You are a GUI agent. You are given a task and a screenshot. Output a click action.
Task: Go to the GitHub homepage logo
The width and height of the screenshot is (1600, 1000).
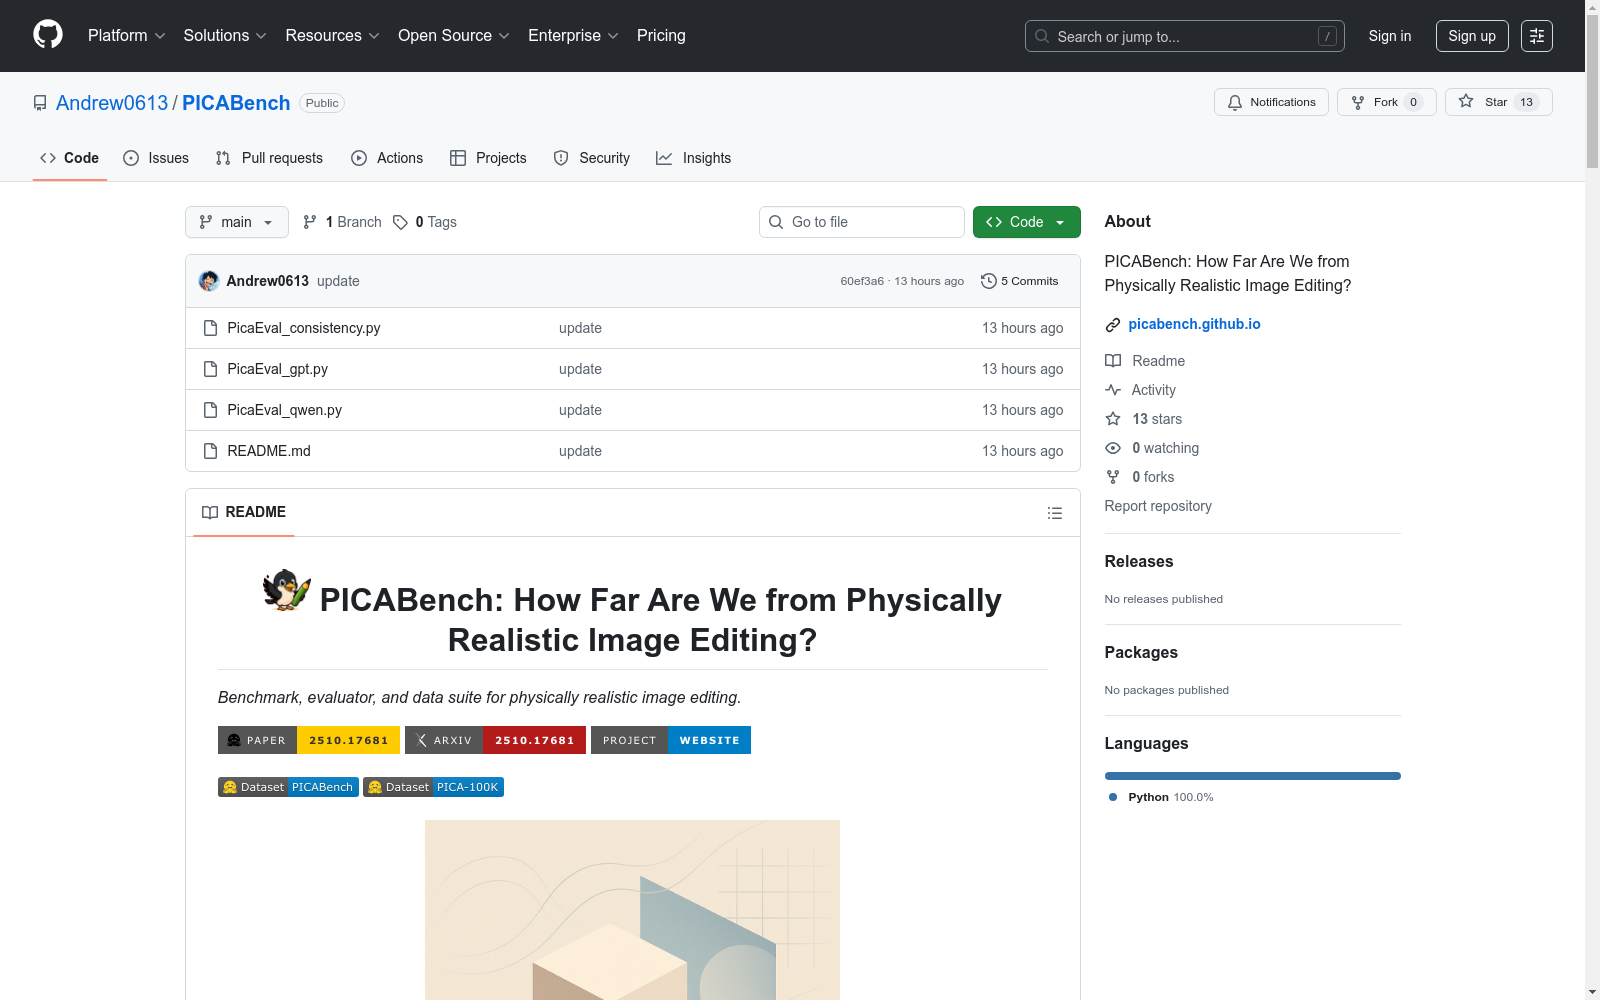click(x=48, y=35)
